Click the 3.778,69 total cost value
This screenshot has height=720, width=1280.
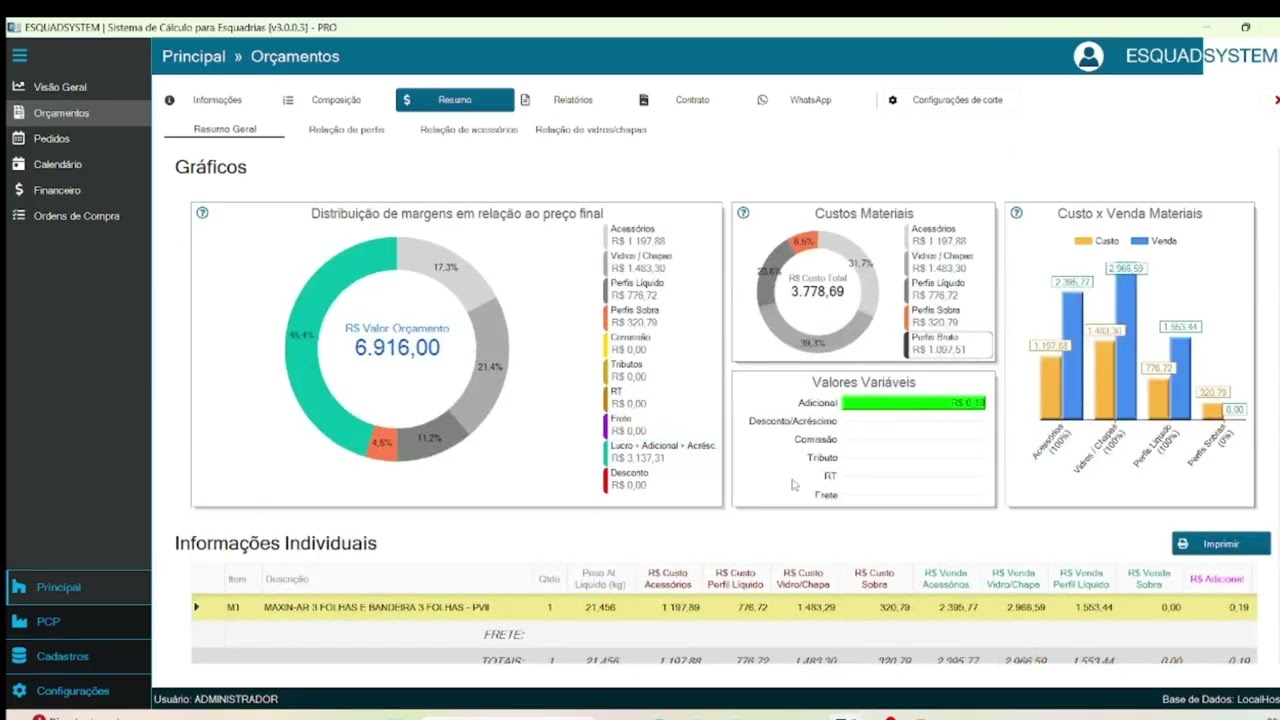tap(817, 292)
